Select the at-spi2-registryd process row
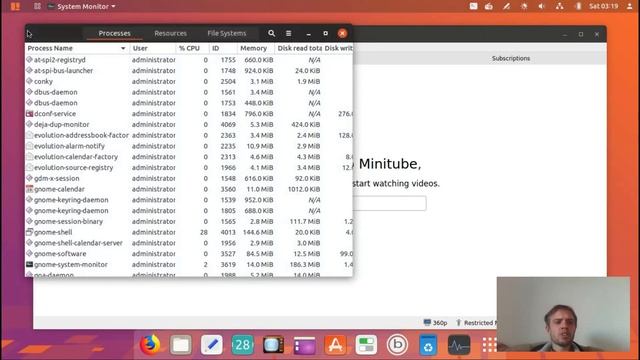This screenshot has width=640, height=360. click(x=189, y=60)
